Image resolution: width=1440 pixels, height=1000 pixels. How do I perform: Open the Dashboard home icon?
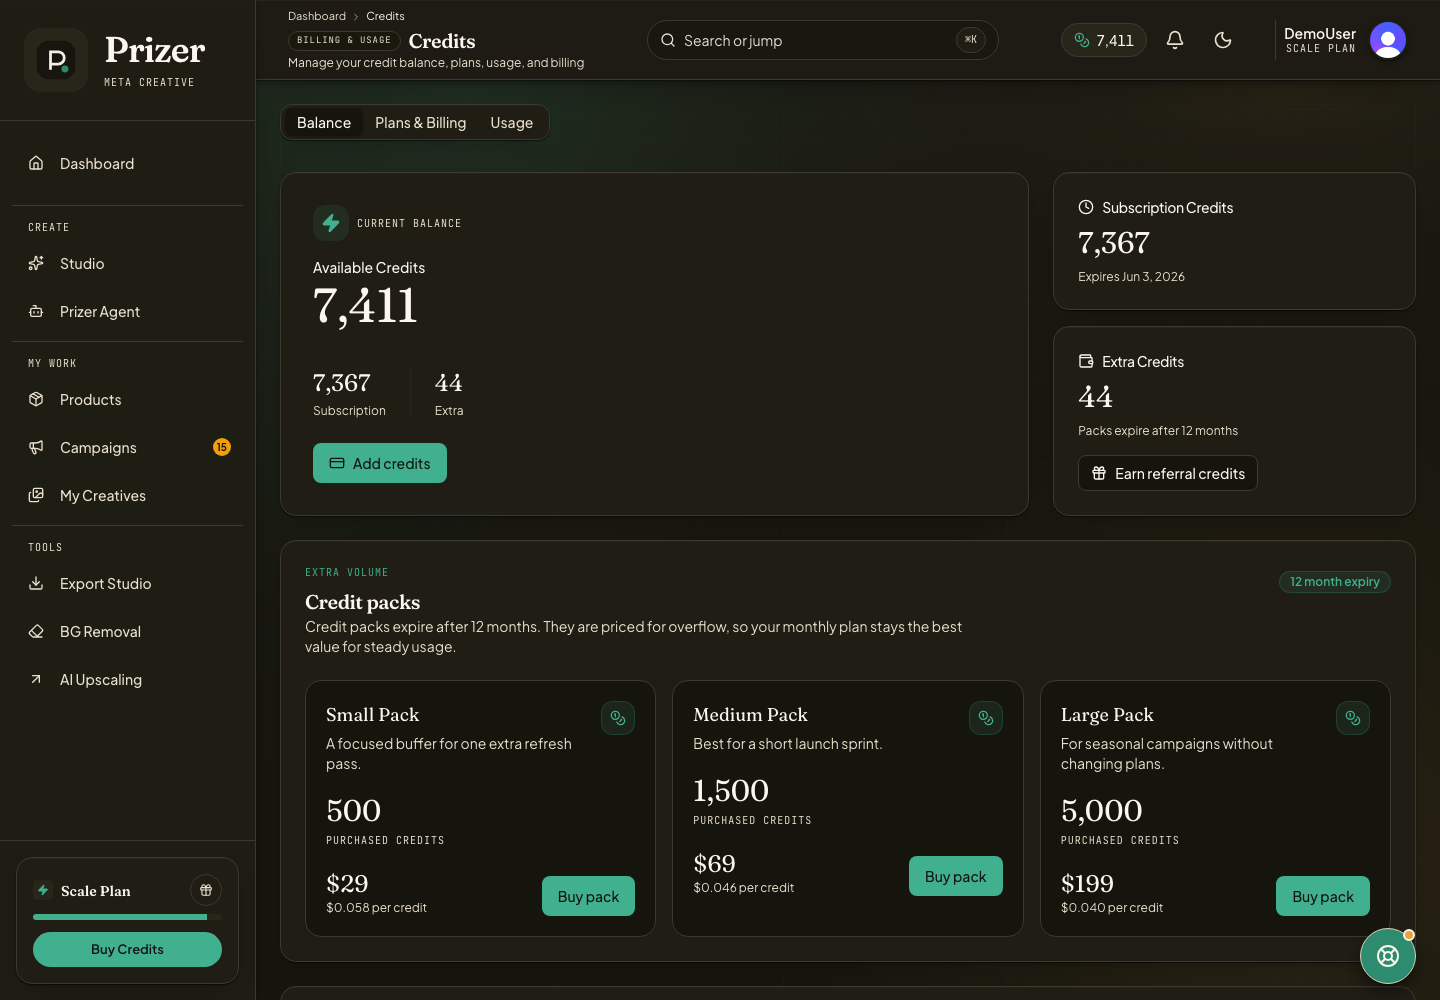pyautogui.click(x=36, y=163)
